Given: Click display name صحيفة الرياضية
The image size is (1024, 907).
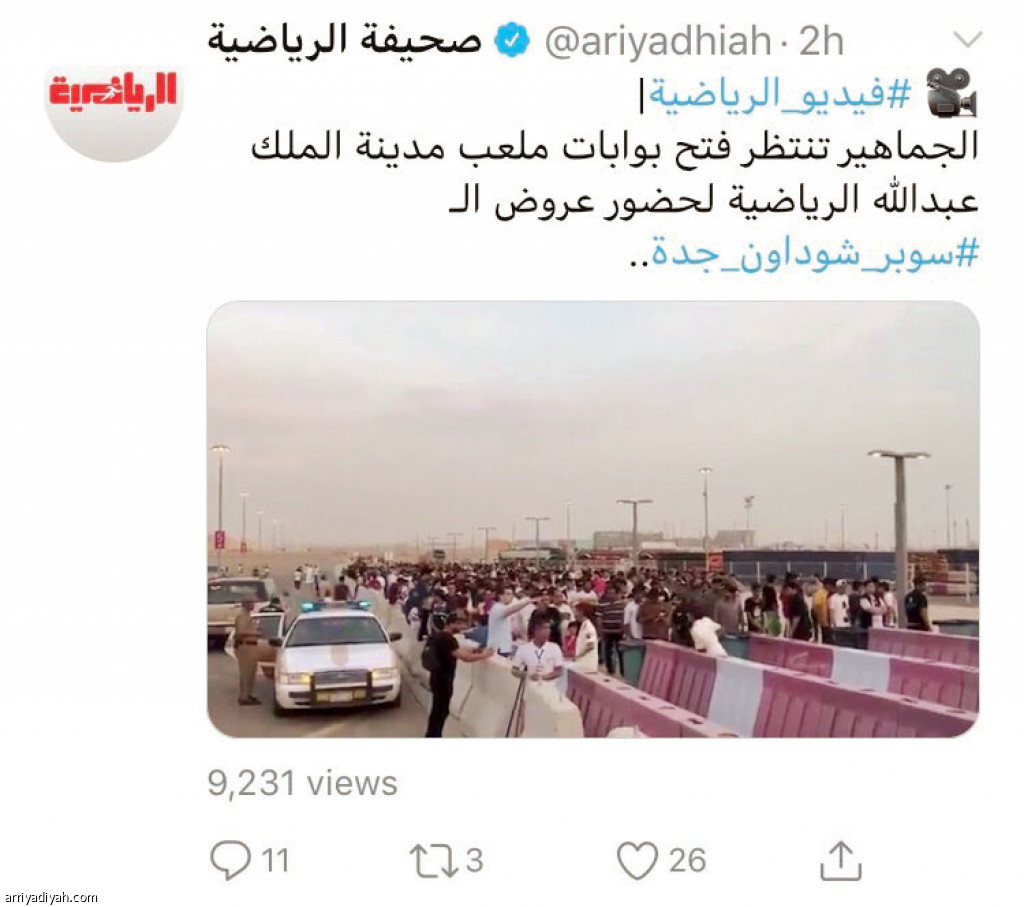Looking at the screenshot, I should click(x=345, y=40).
